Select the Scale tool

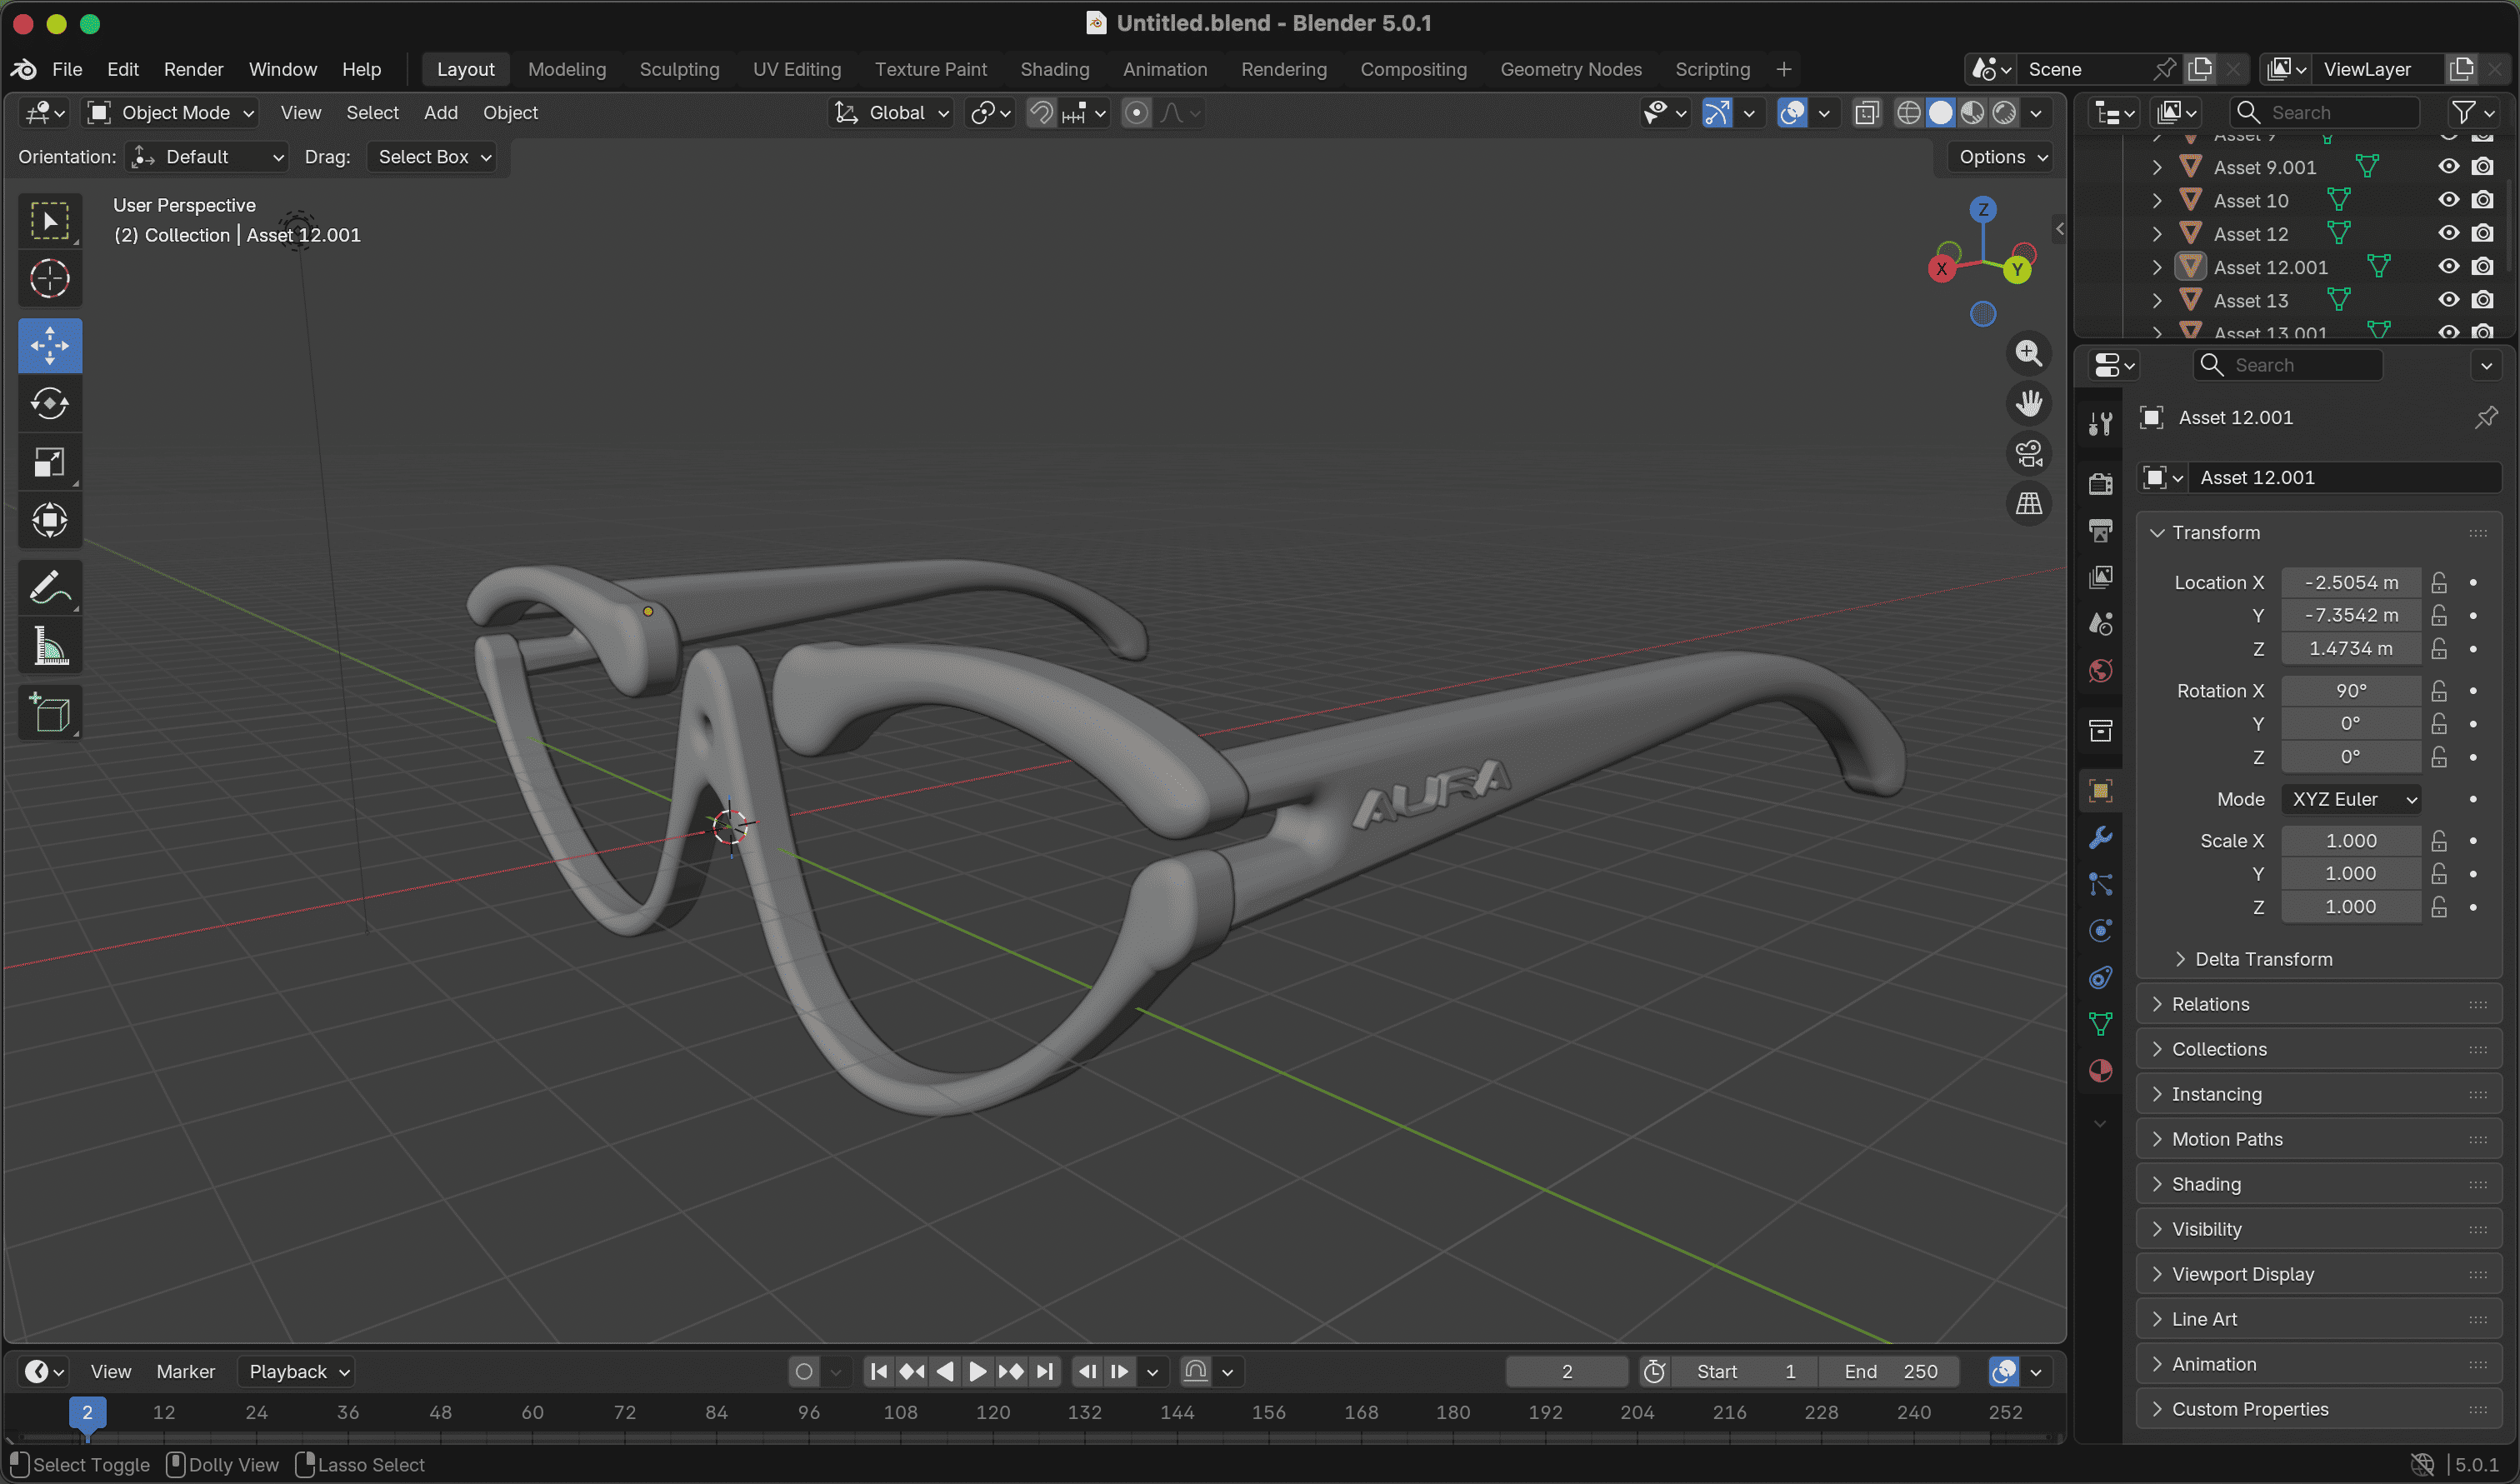[x=49, y=462]
